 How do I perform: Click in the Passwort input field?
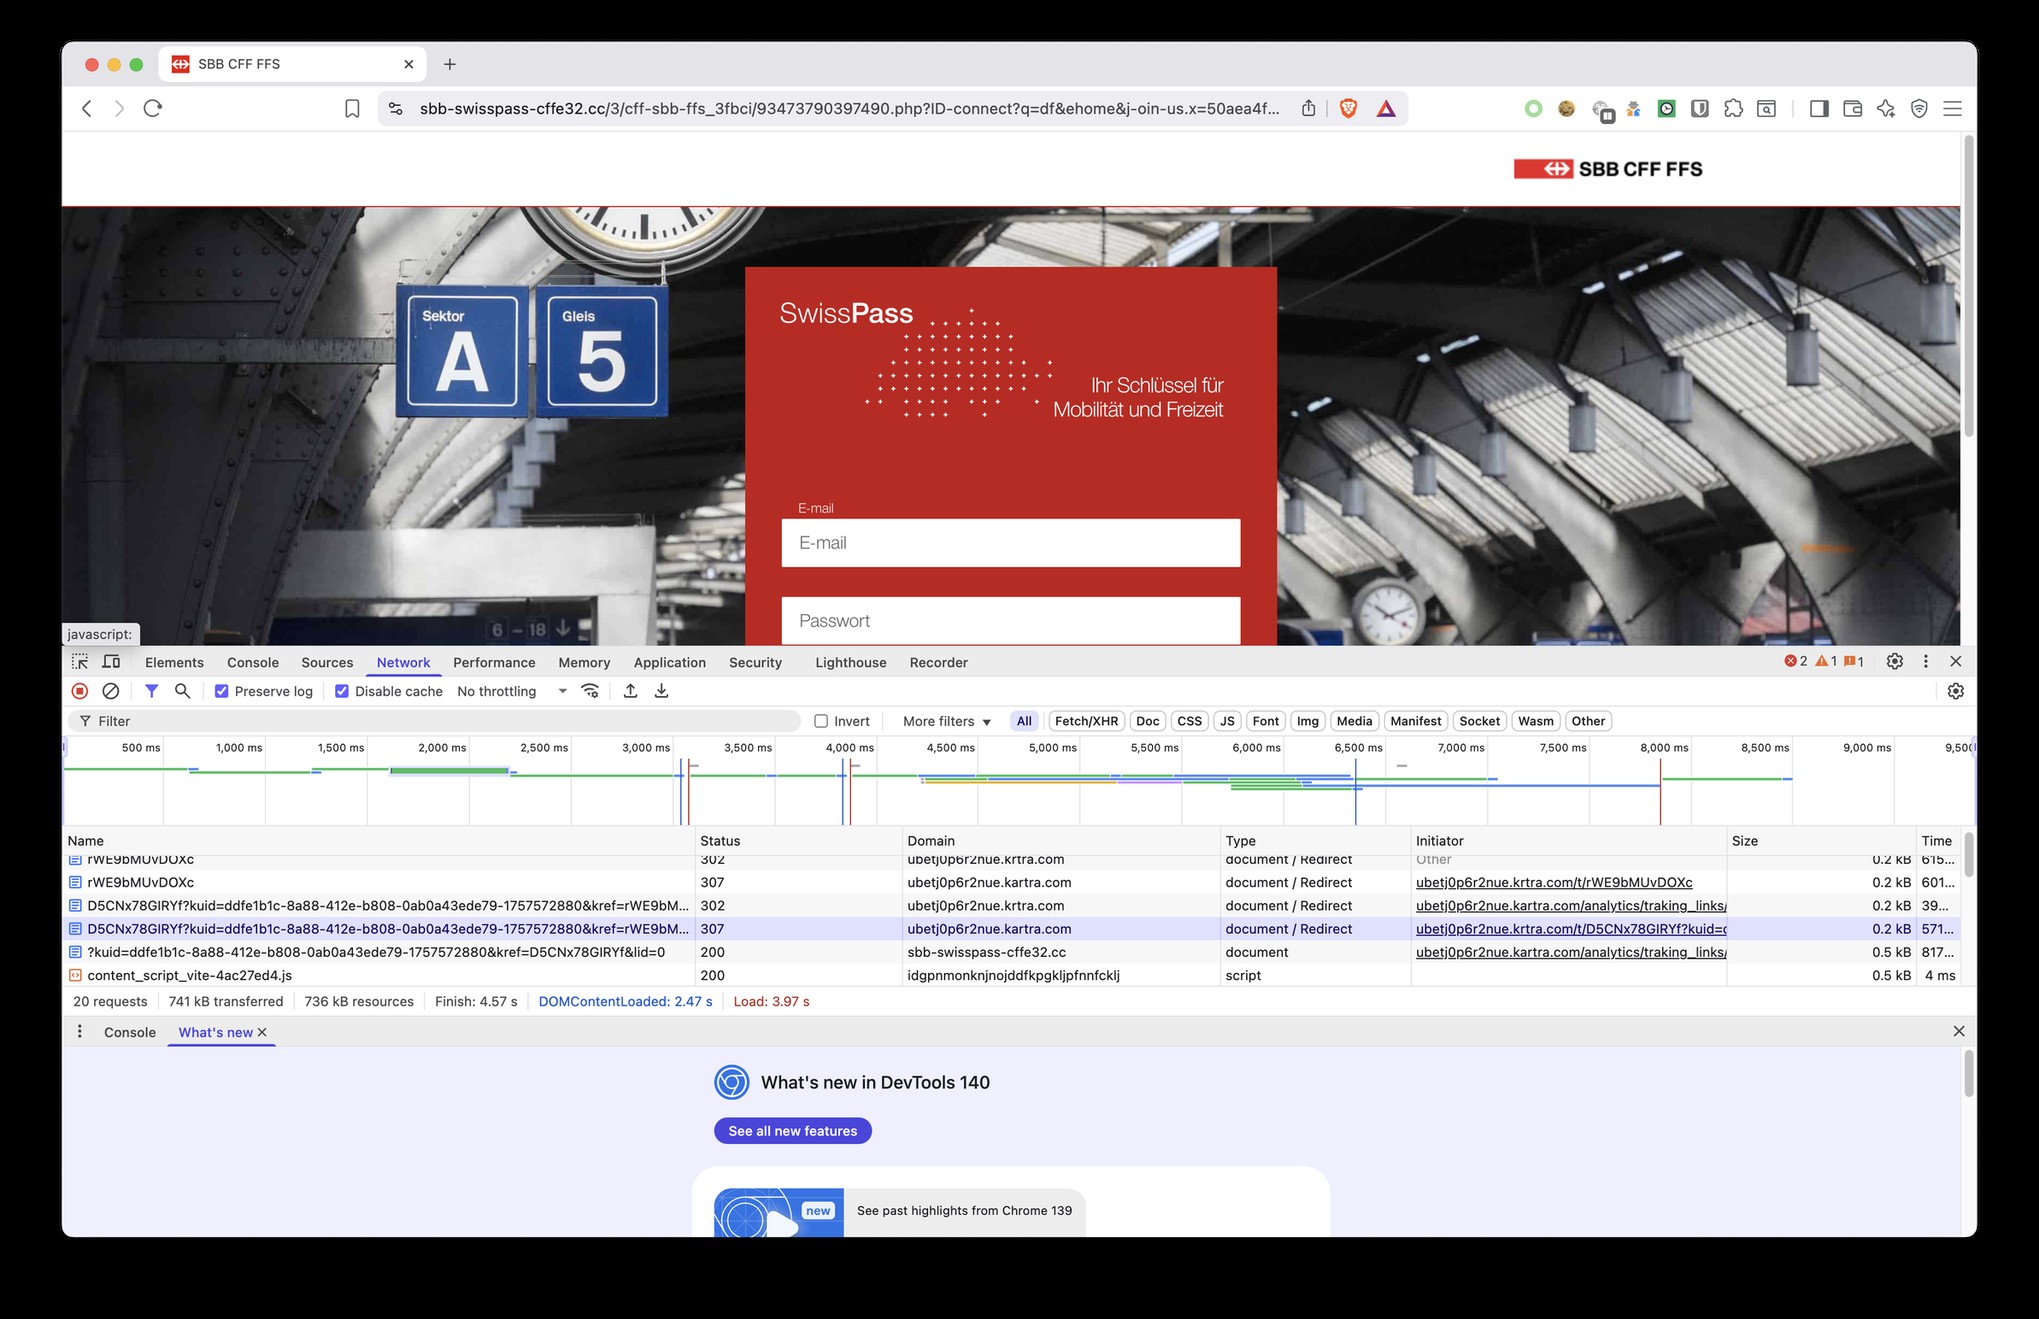(x=1010, y=621)
